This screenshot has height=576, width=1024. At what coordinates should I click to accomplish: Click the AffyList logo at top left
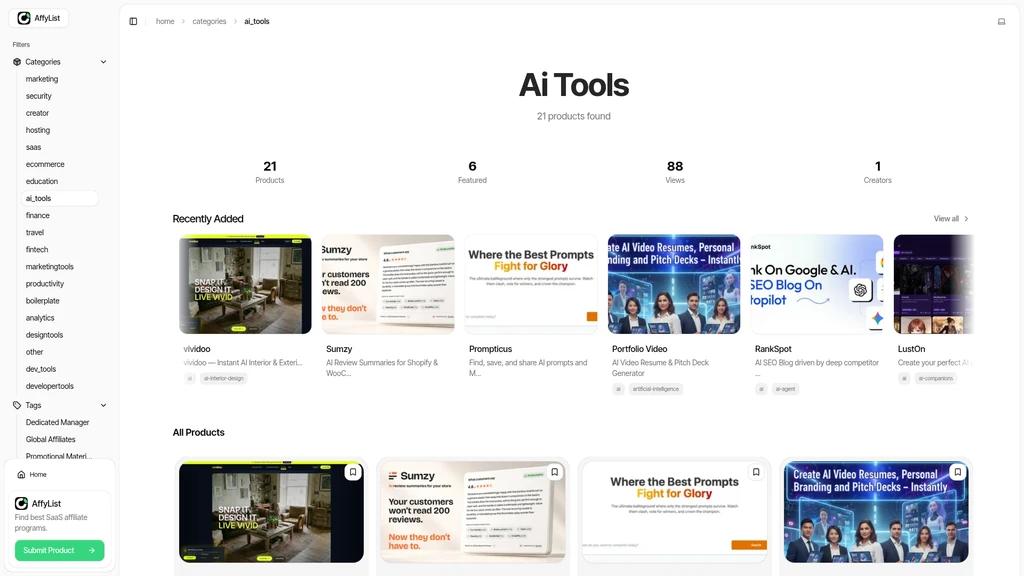pos(39,18)
